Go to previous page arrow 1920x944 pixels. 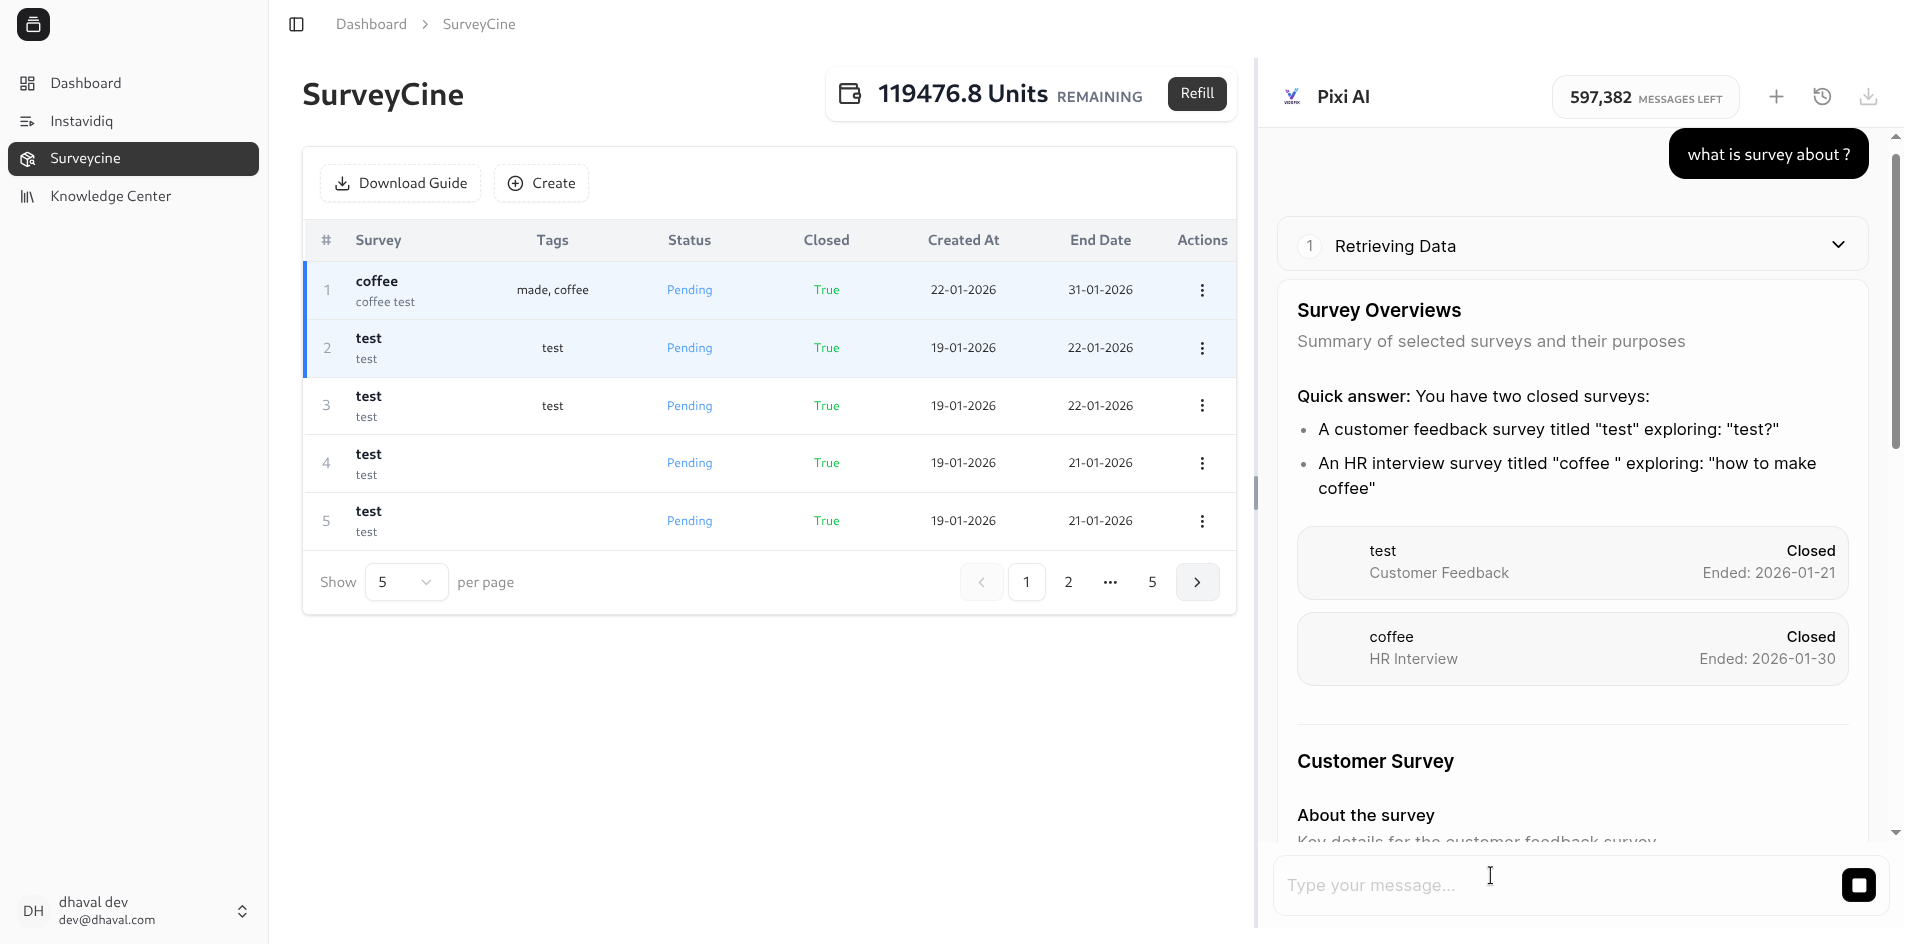981,582
